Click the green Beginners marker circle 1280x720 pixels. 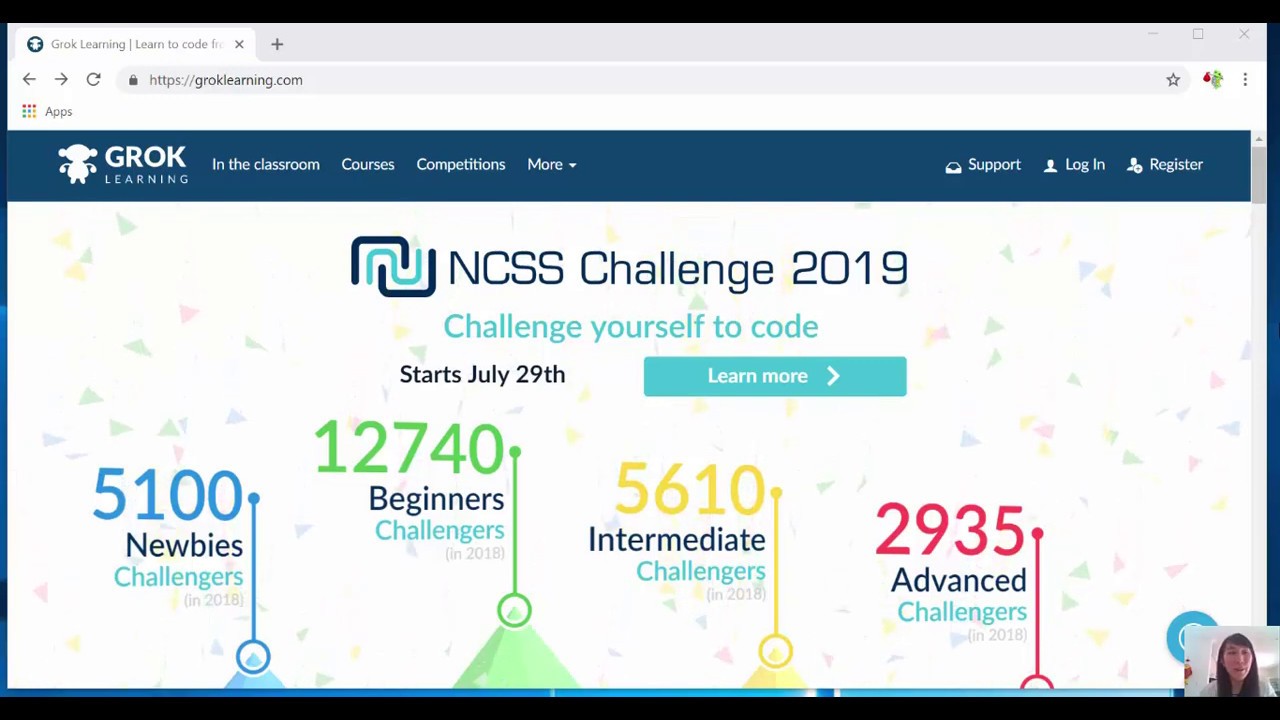tap(514, 610)
